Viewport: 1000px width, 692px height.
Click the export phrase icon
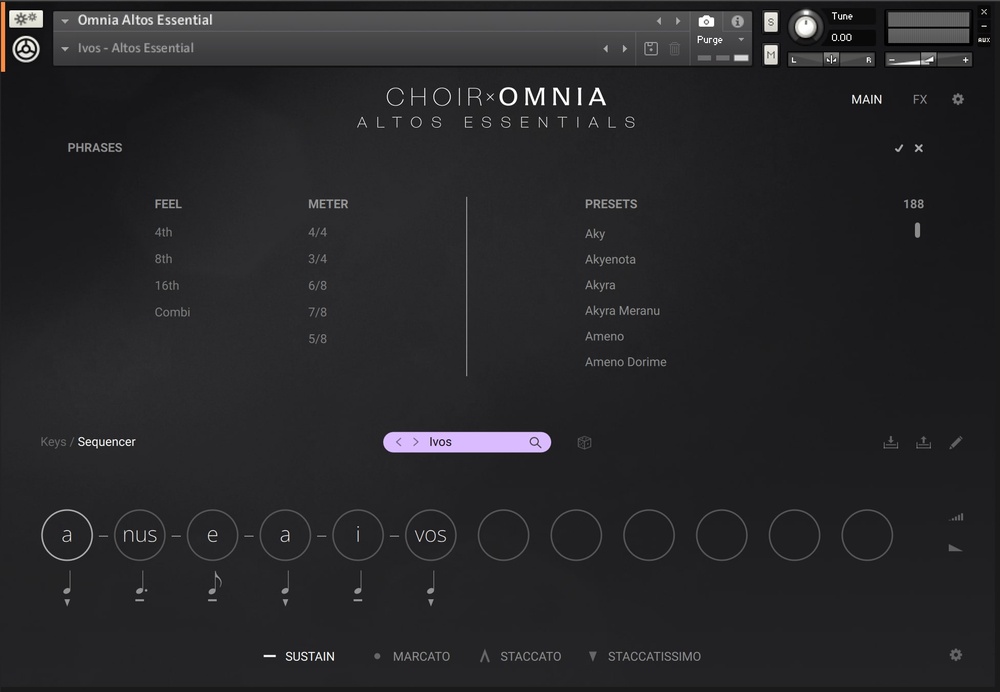point(924,441)
